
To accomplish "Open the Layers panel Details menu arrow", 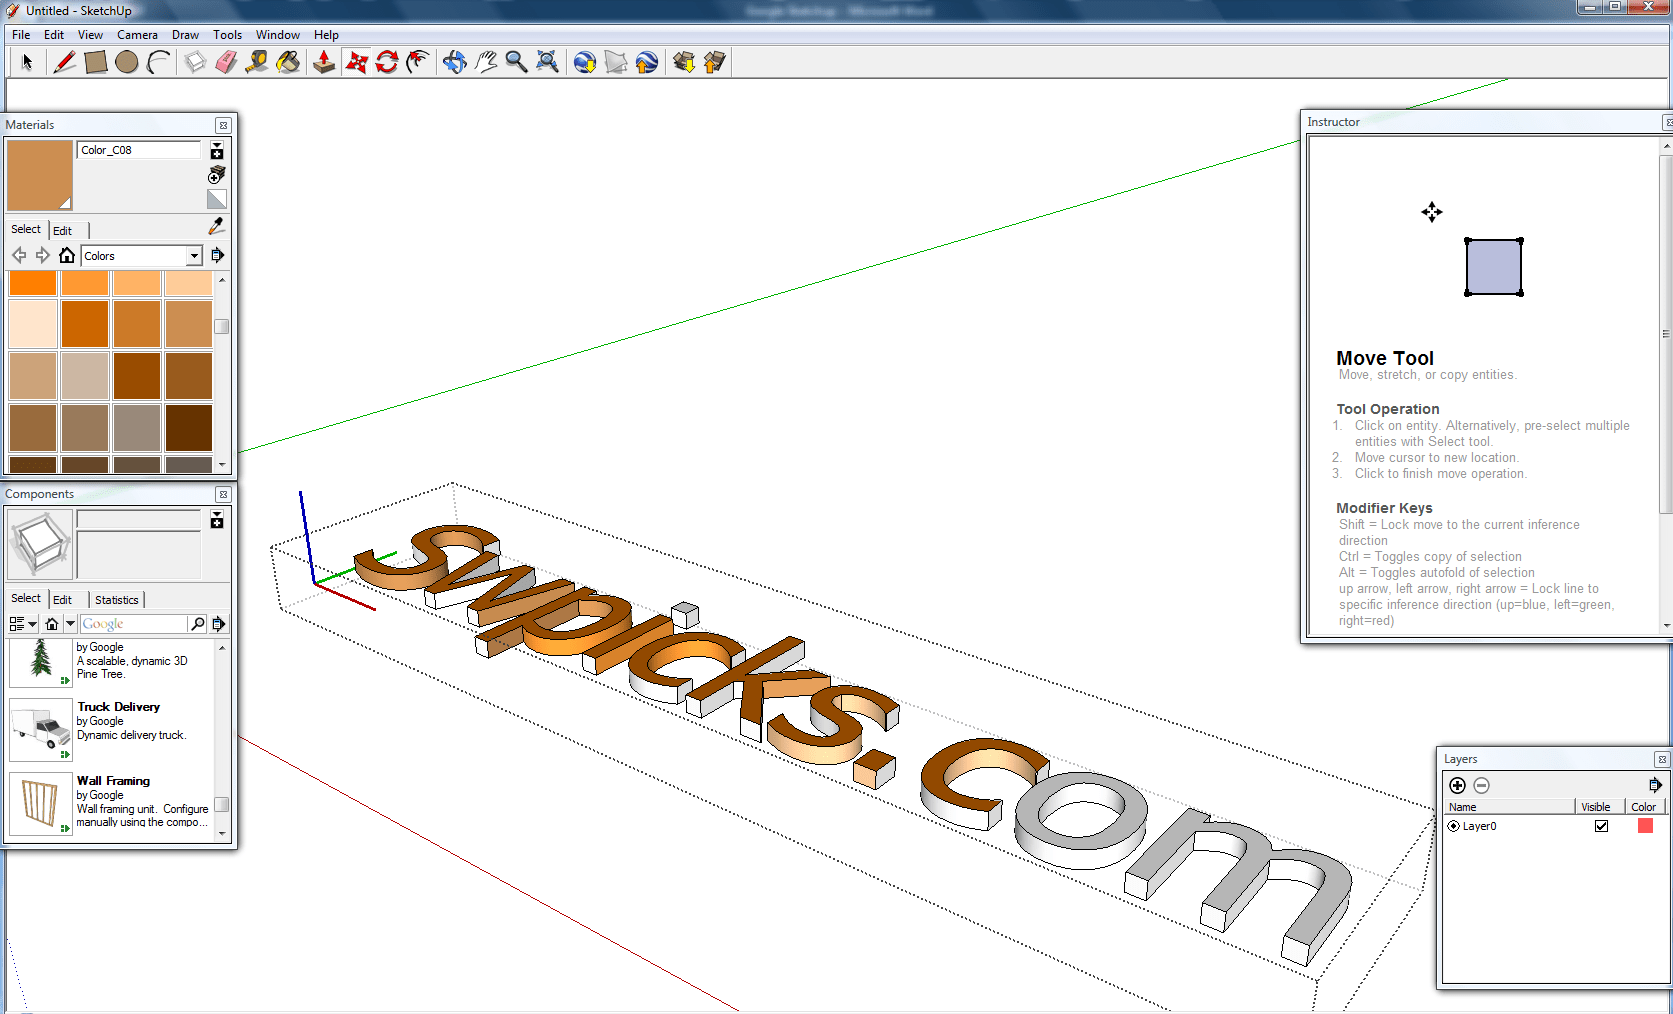I will (1655, 785).
